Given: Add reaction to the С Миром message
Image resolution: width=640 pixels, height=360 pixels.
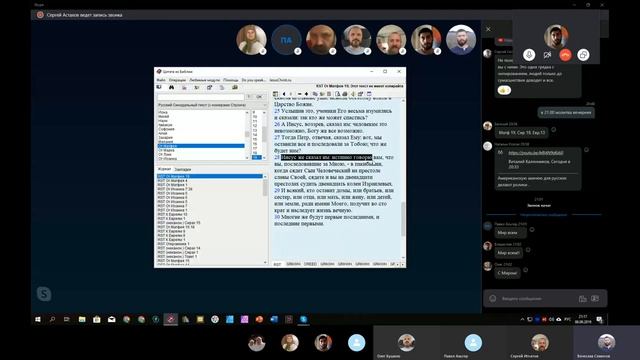Looking at the screenshot, I should click(x=526, y=270).
